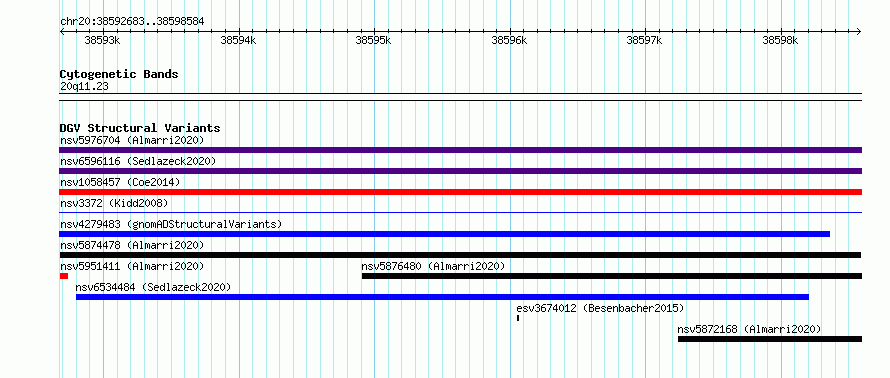Click the red nsv1058457 (Coe2014) bar
The image size is (890, 378).
pos(460,192)
